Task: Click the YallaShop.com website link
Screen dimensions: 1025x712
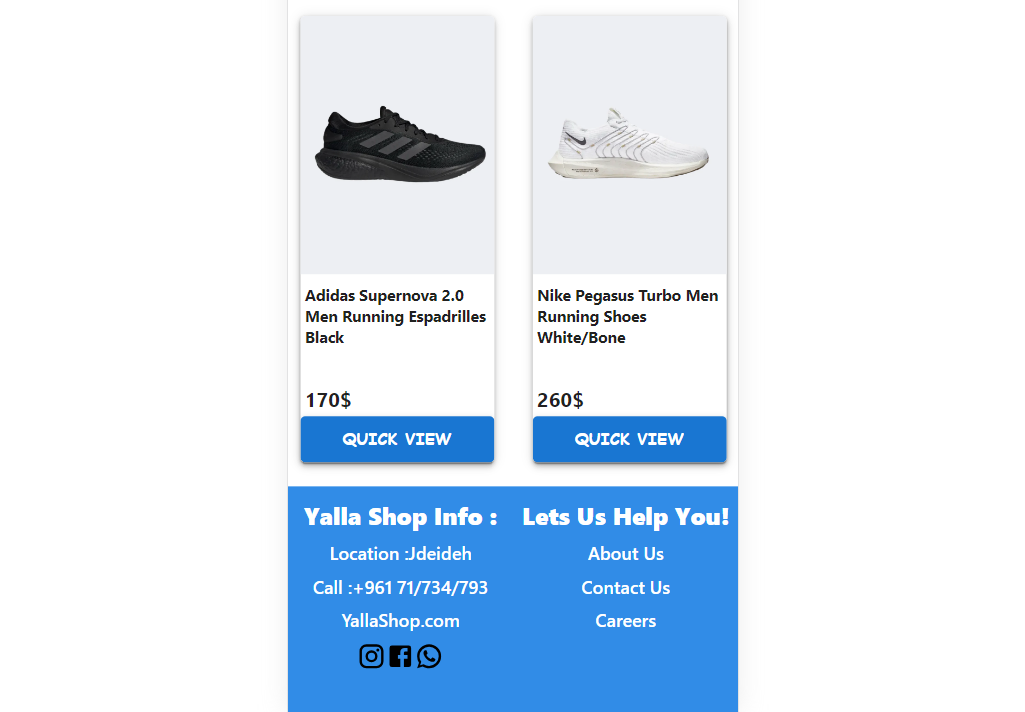Action: click(400, 620)
